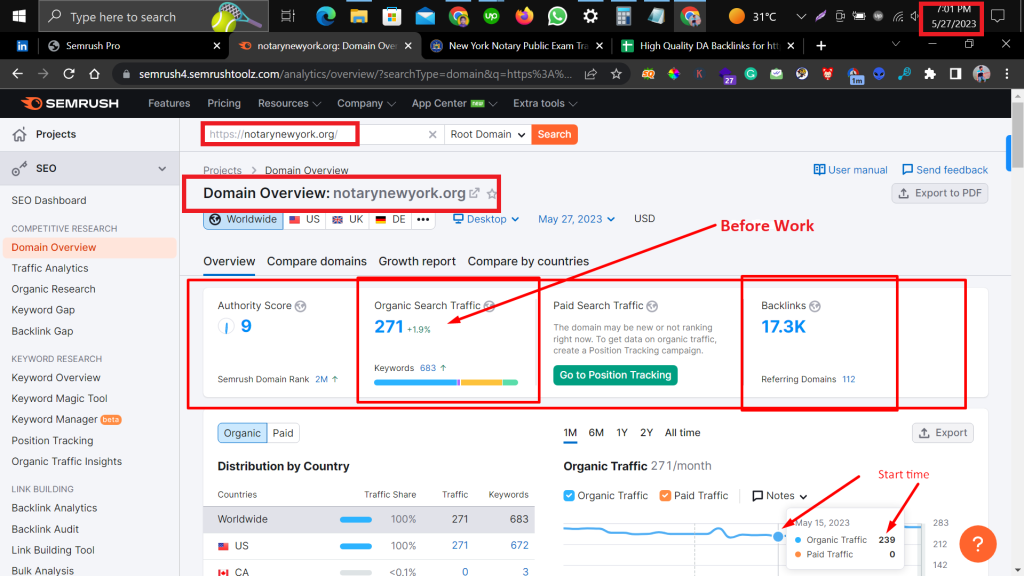The width and height of the screenshot is (1024, 576).
Task: Open the Root Domain dropdown
Action: pos(488,135)
